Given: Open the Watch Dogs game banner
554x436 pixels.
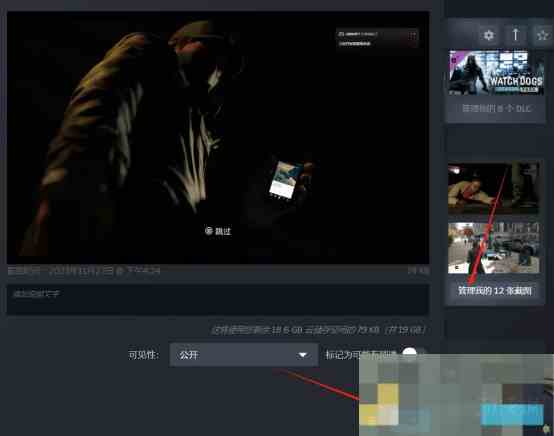Looking at the screenshot, I should [496, 73].
